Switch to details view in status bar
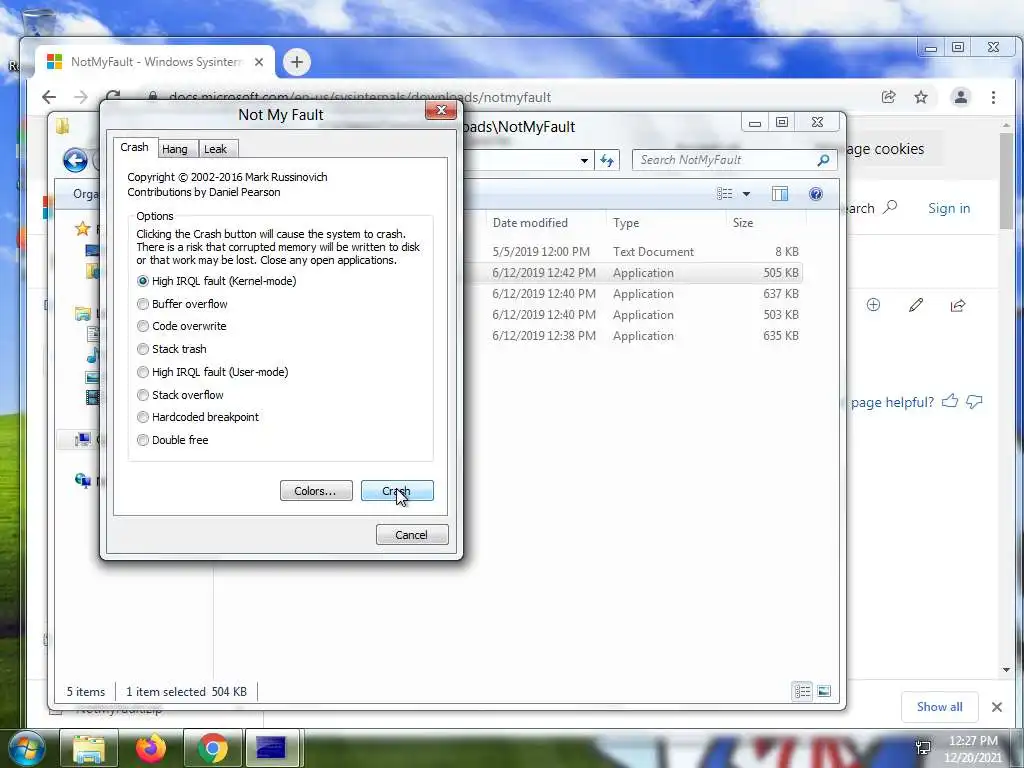 pos(803,691)
